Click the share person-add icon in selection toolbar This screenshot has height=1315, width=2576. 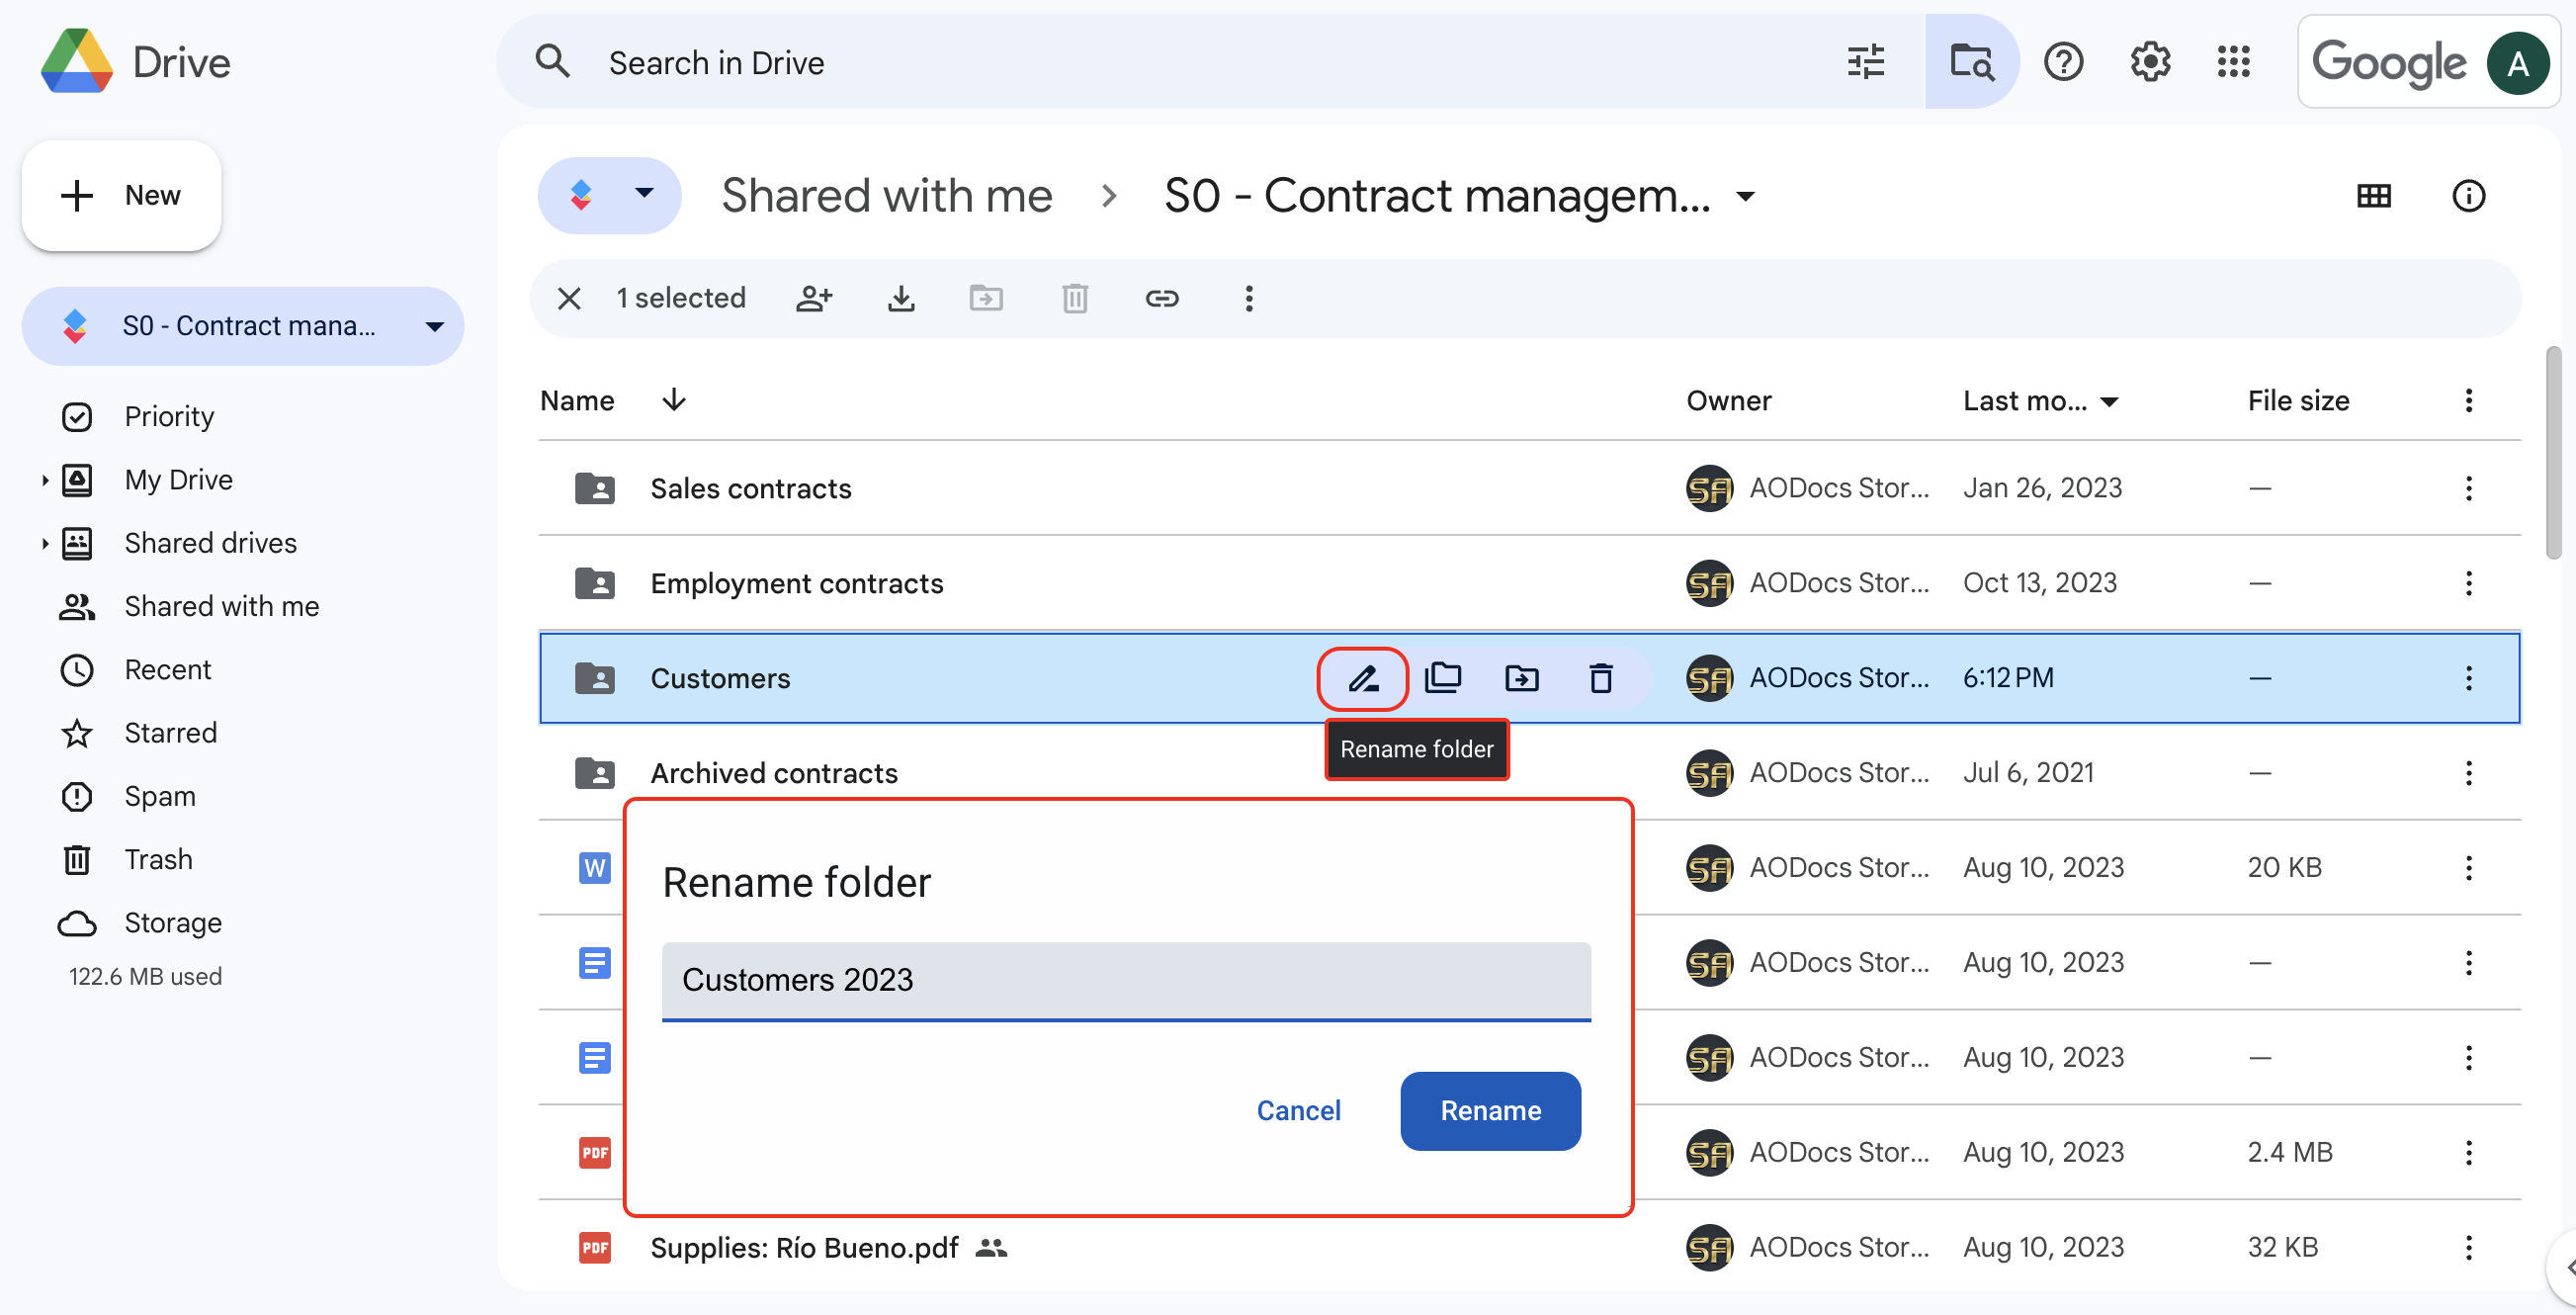[x=814, y=298]
